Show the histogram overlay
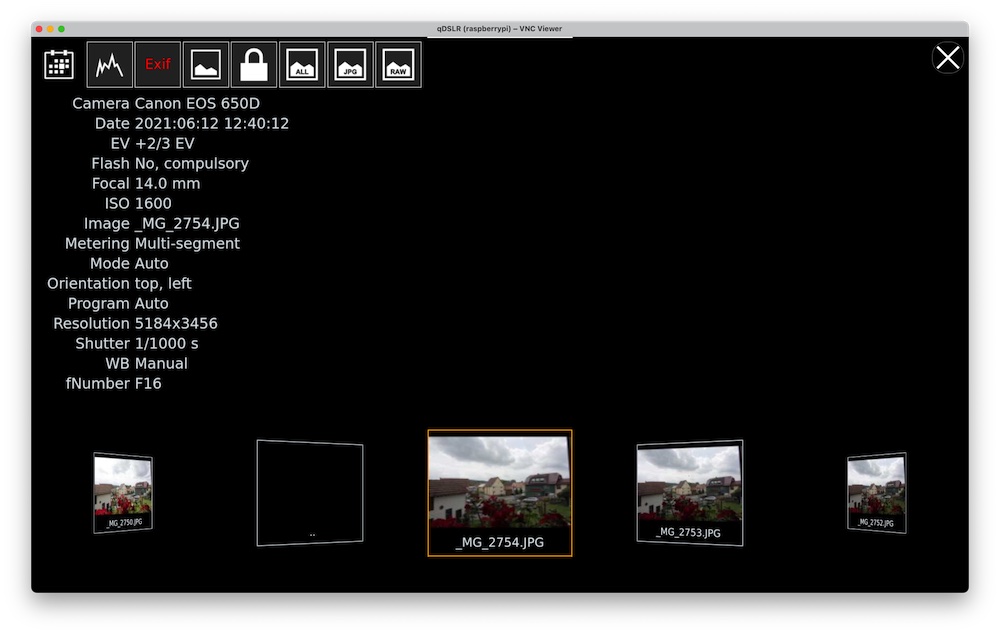The height and width of the screenshot is (634, 1000). (108, 63)
